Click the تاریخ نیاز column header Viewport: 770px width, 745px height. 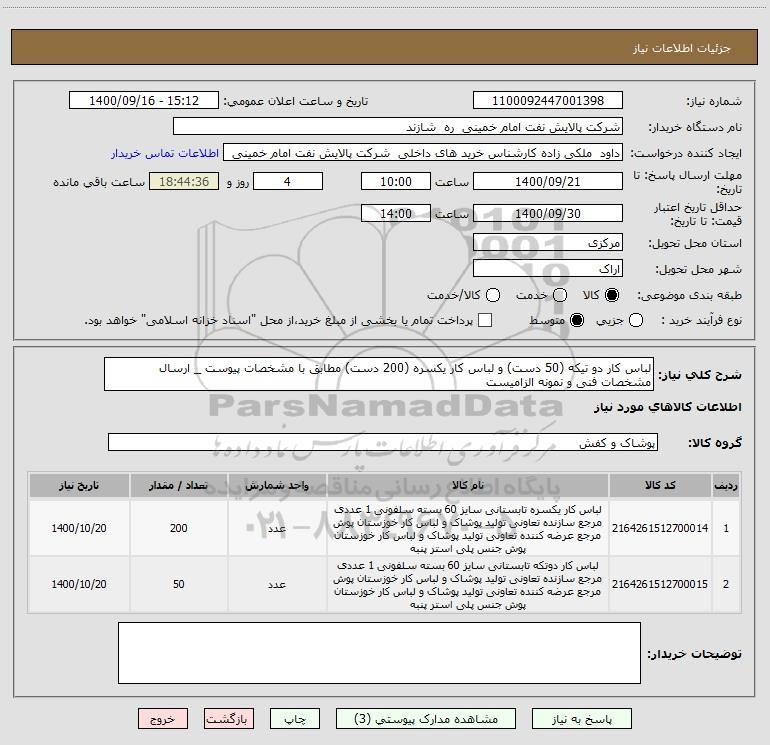pos(79,485)
